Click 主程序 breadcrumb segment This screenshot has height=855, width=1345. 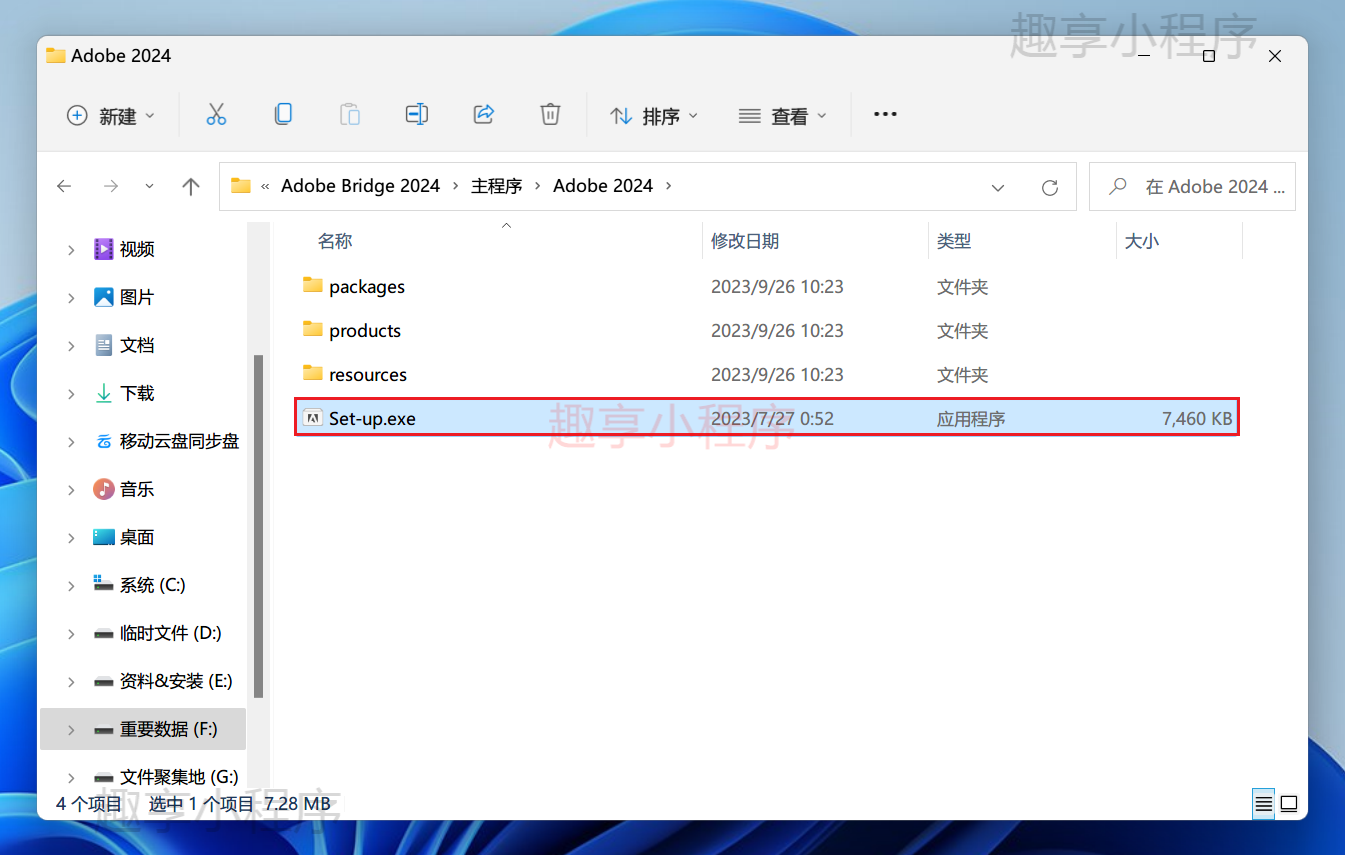pos(497,186)
